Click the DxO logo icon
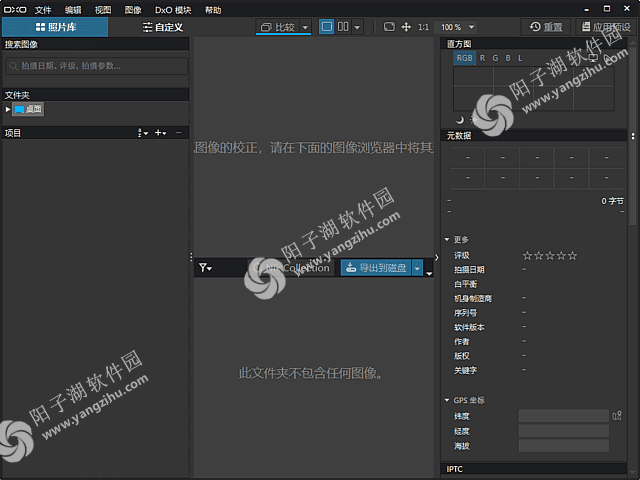This screenshot has height=480, width=640. pyautogui.click(x=15, y=9)
